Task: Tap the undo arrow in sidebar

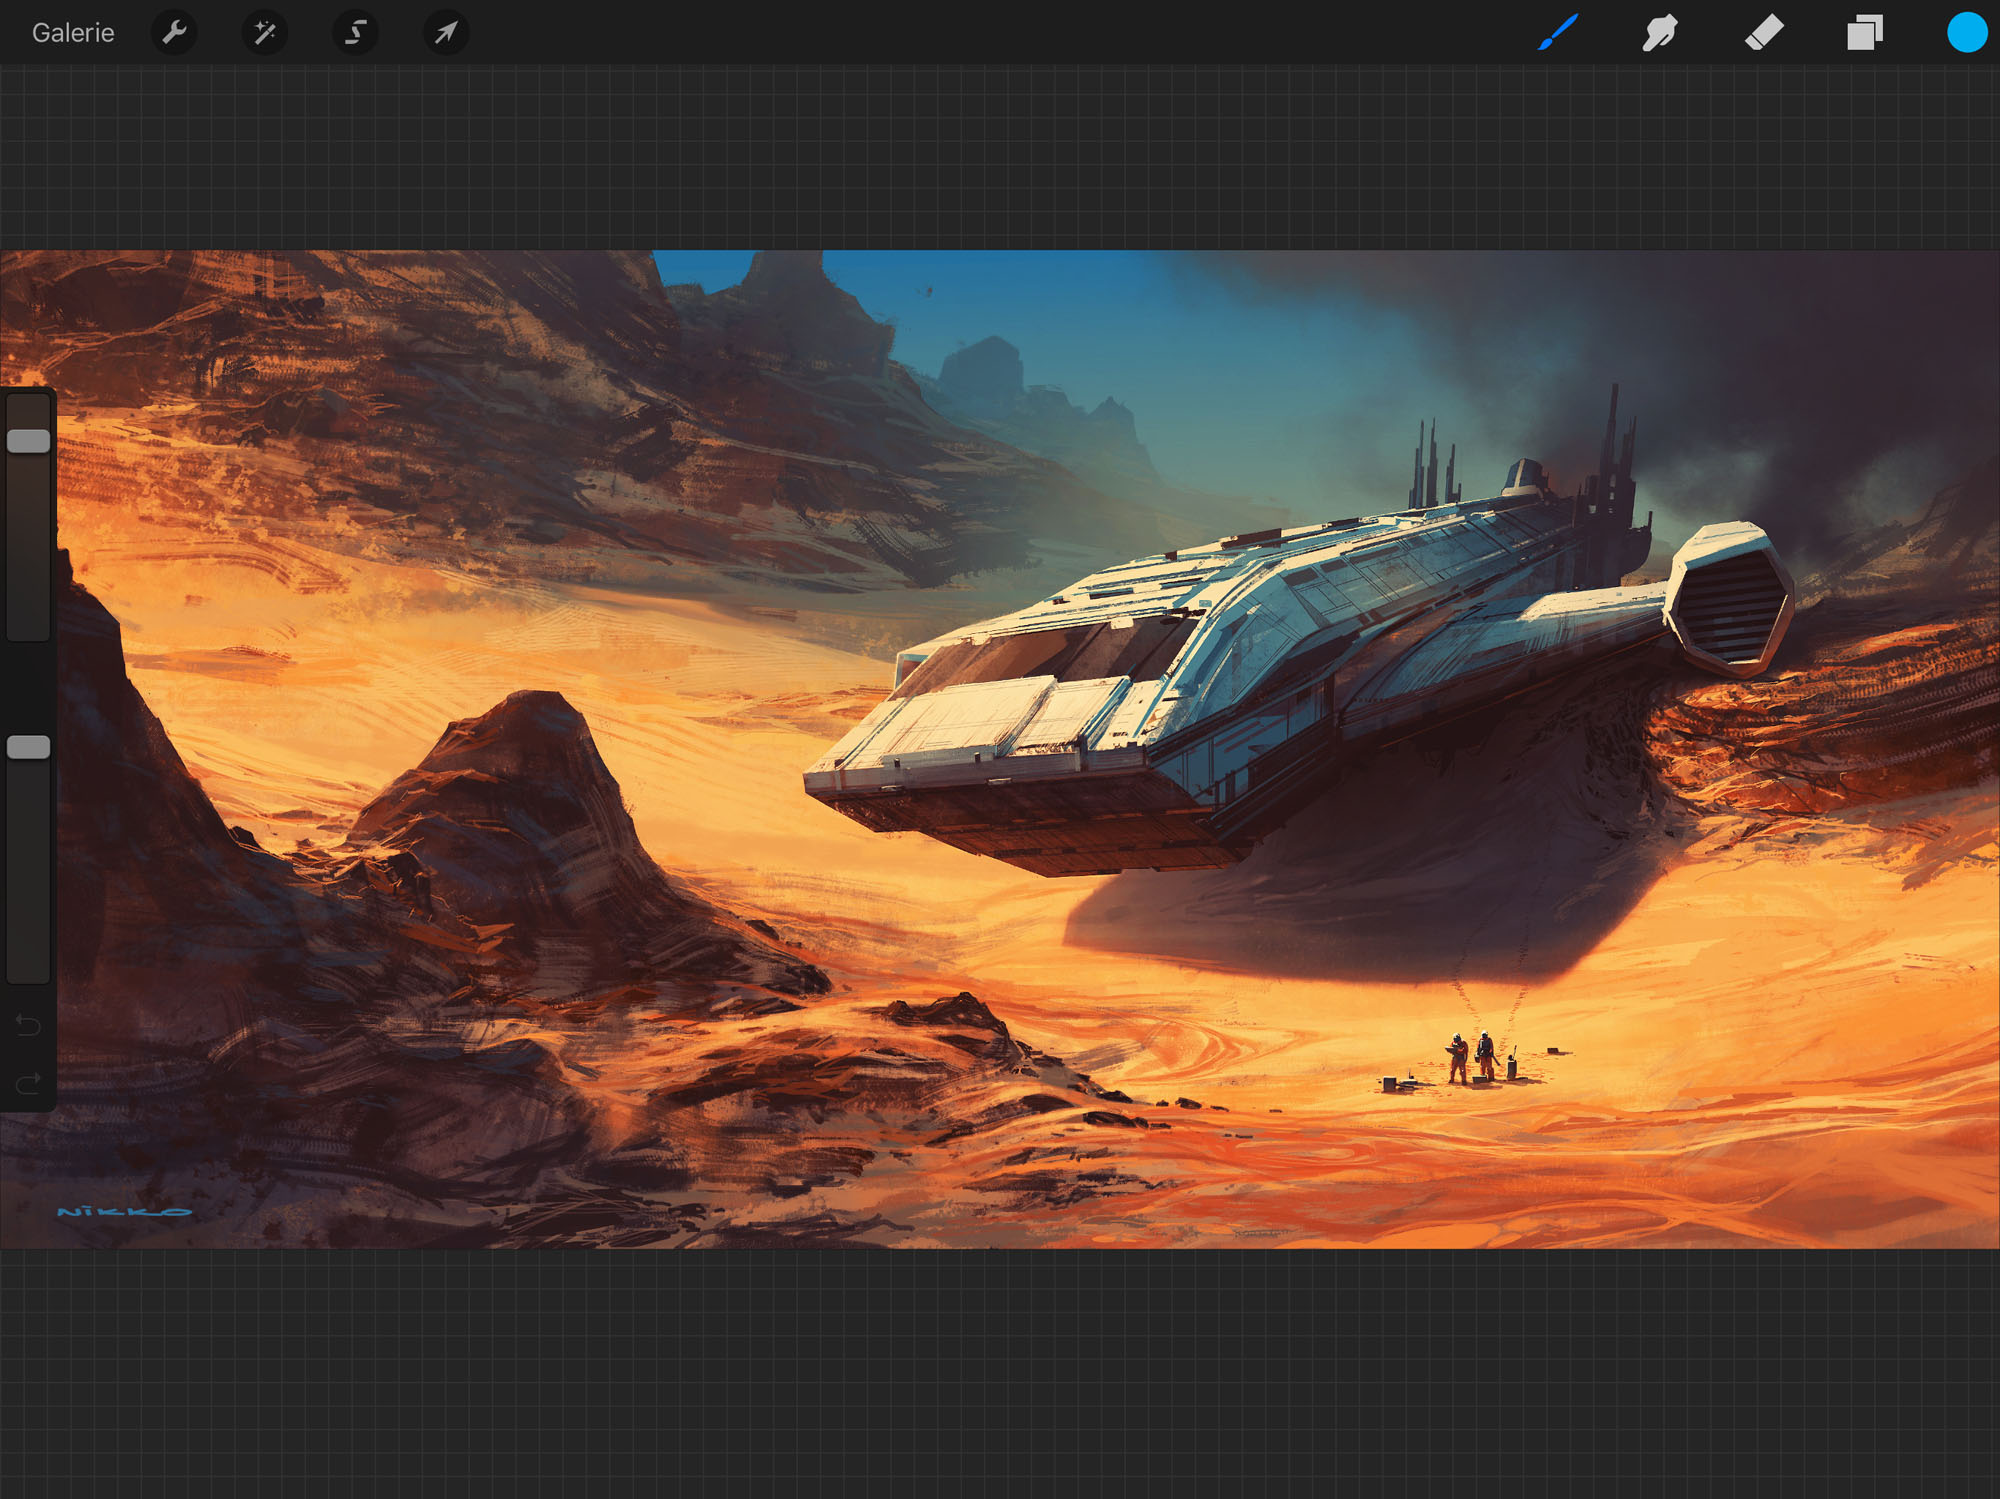Action: [x=28, y=1025]
